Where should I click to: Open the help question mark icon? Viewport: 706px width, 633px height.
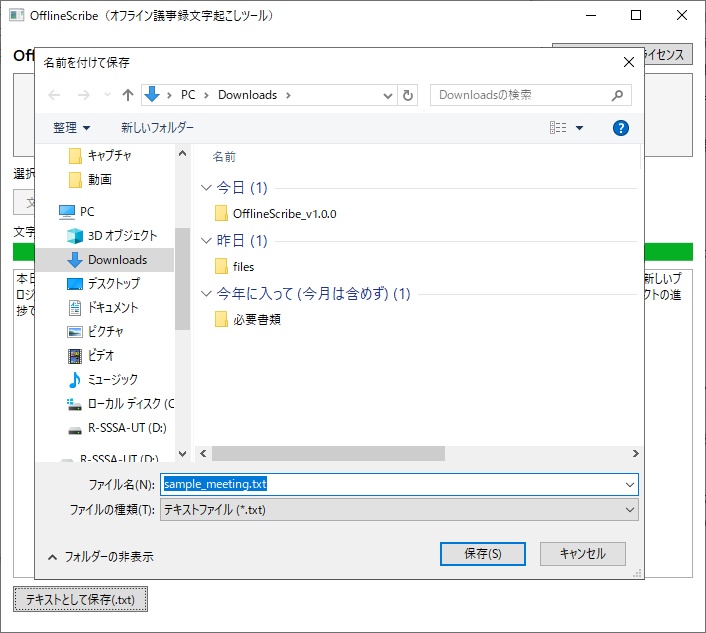[620, 128]
